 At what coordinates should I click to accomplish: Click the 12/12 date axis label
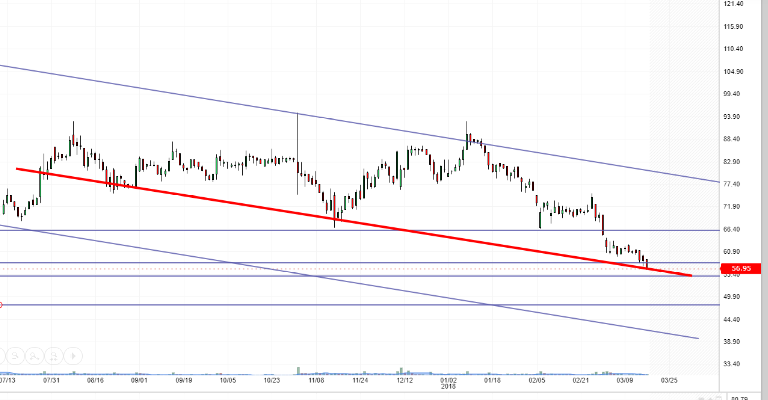pyautogui.click(x=405, y=380)
